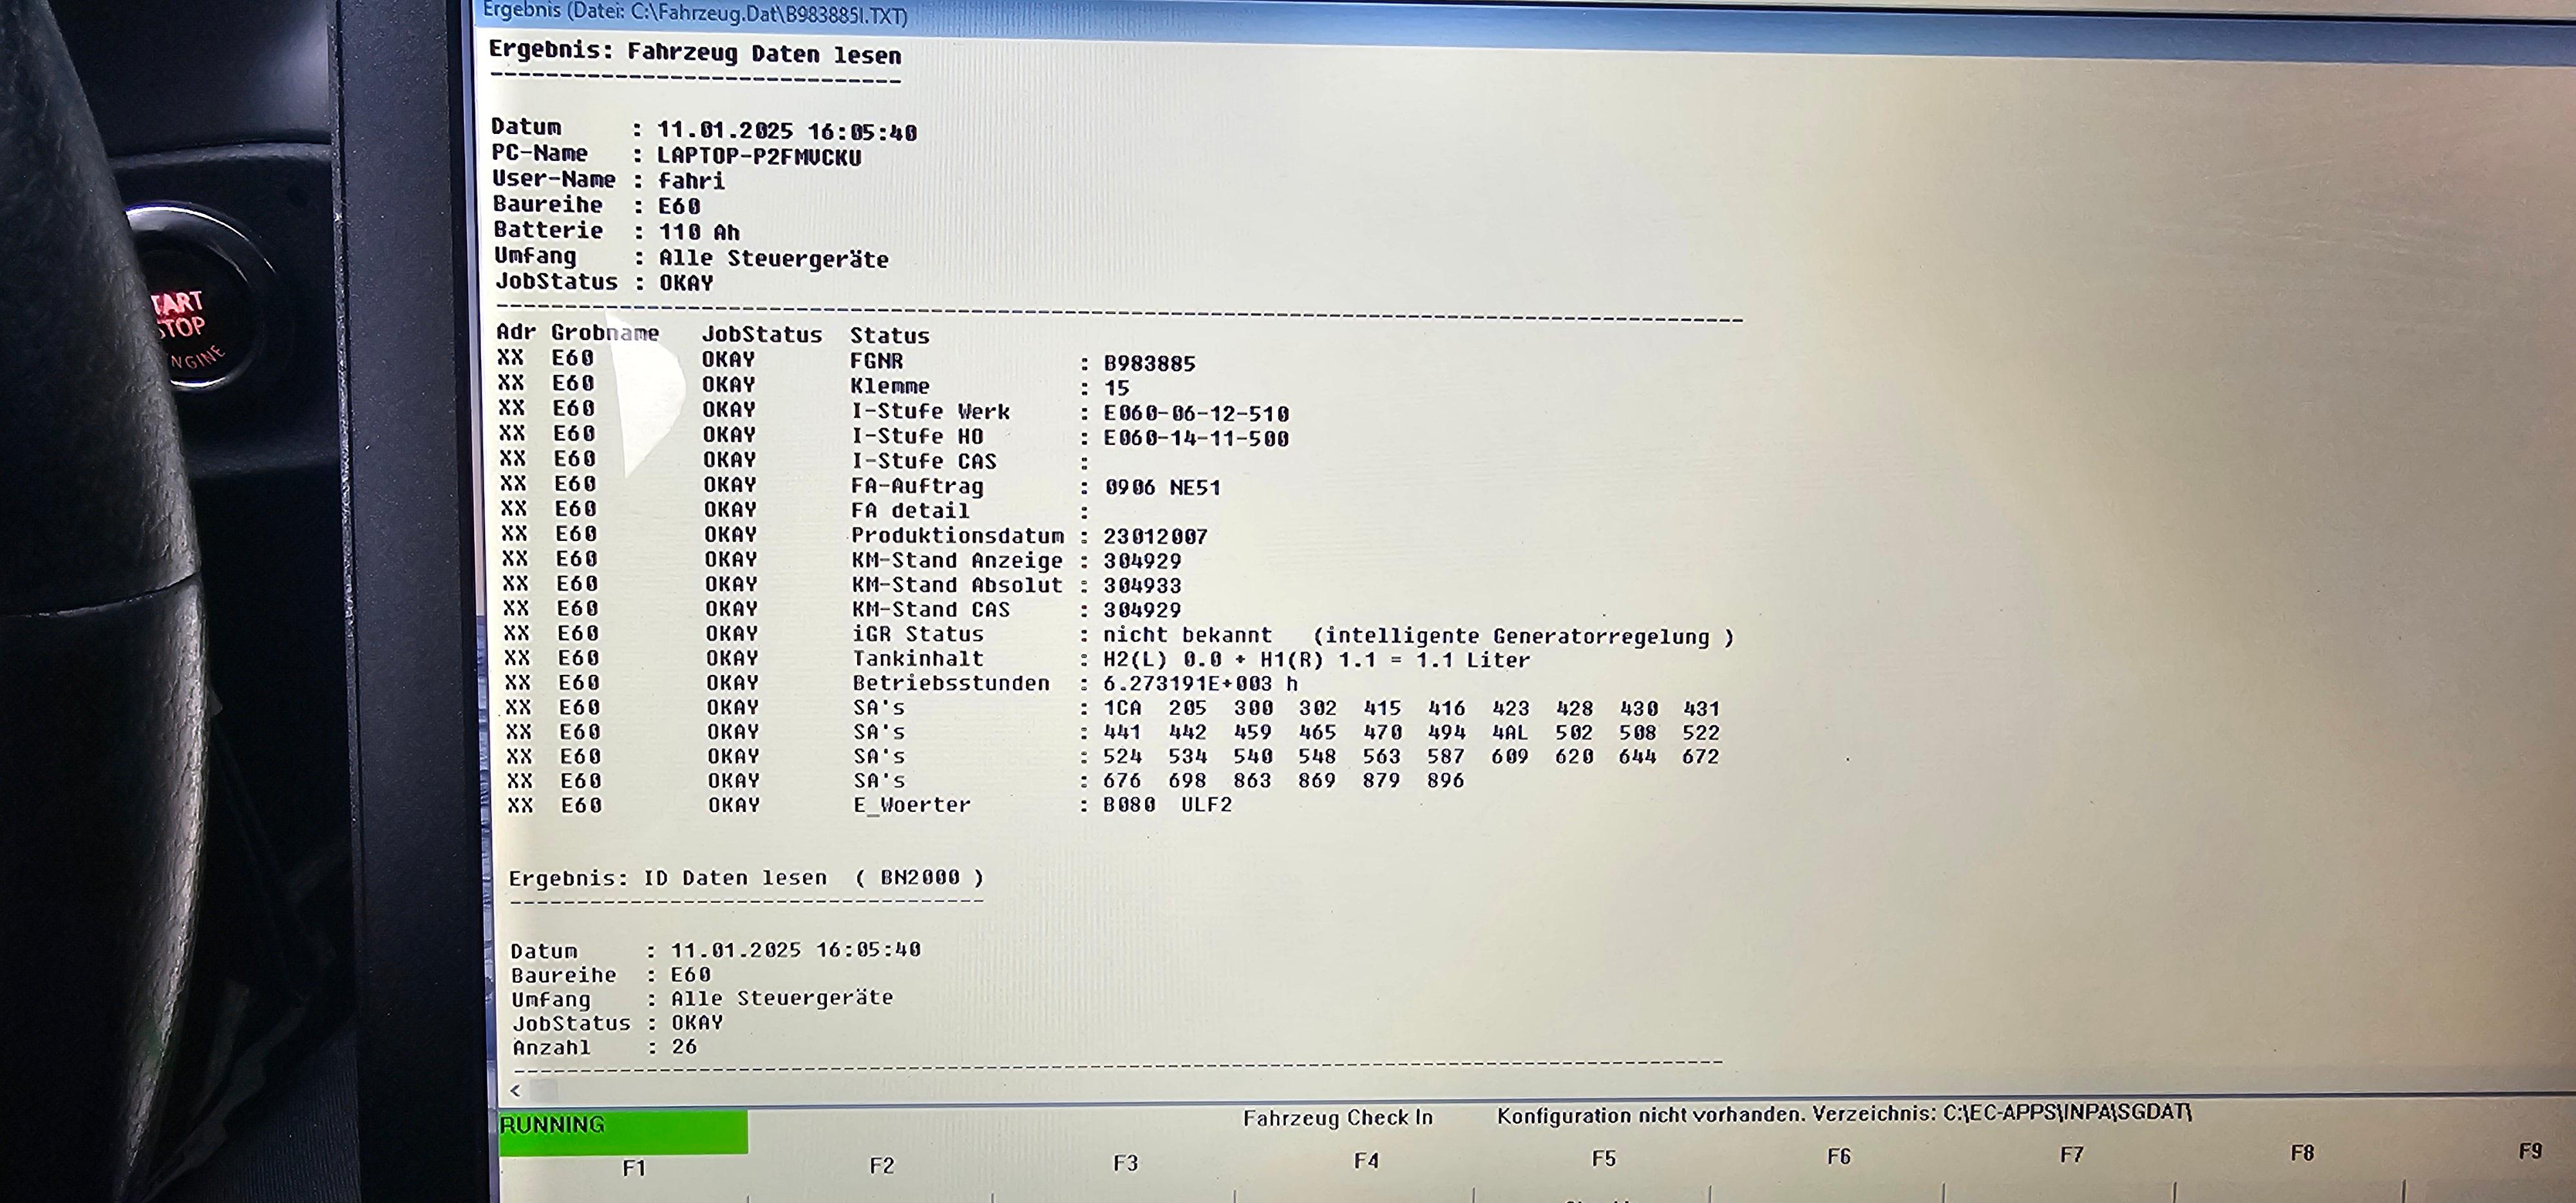
Task: Click the F3 function key button
Action: (1125, 1164)
